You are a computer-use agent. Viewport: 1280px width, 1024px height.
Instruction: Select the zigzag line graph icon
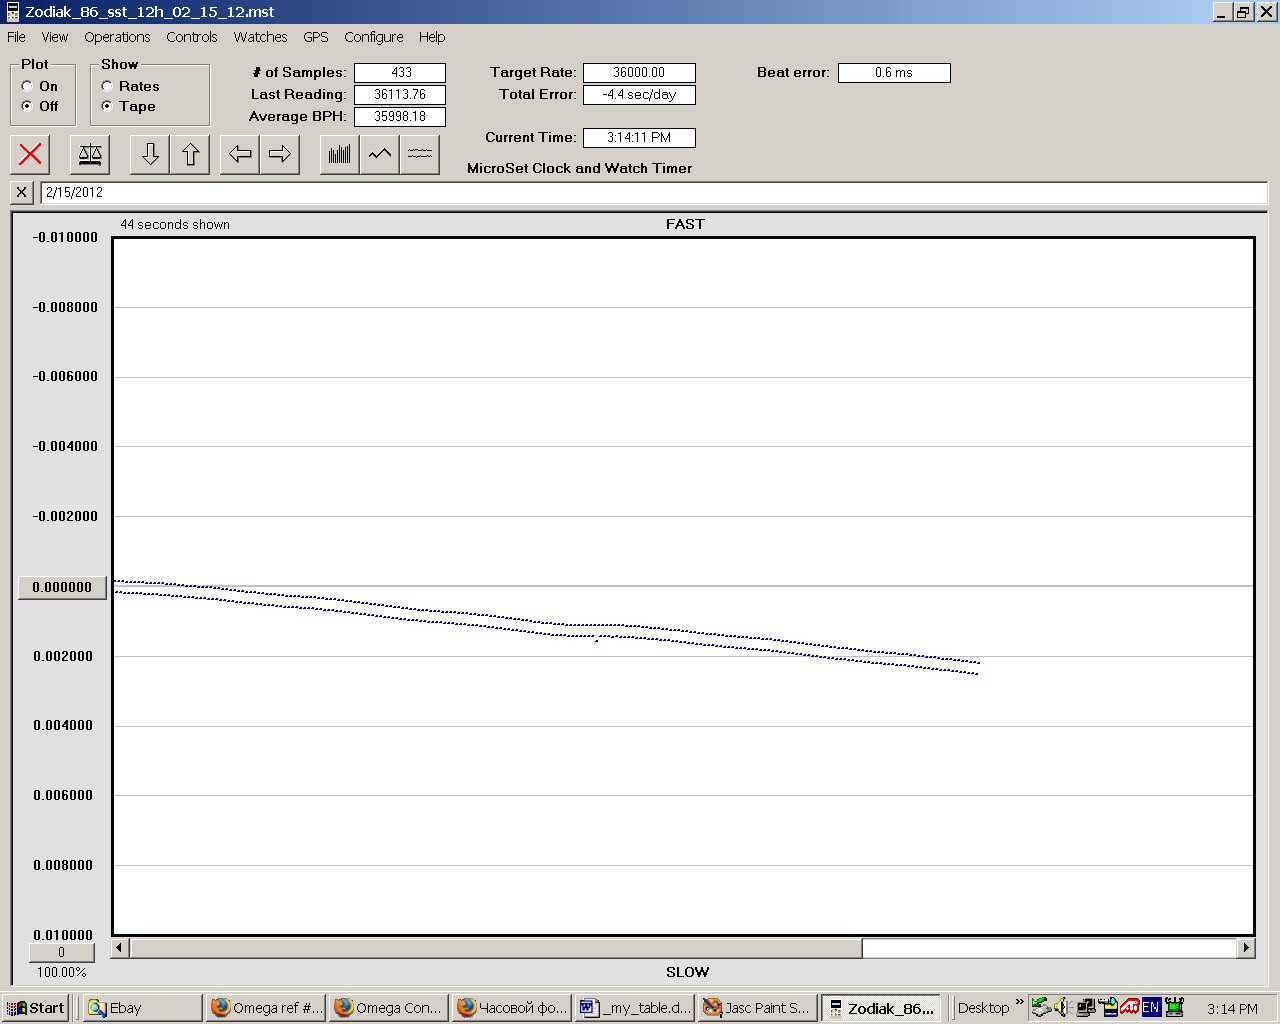tap(380, 154)
